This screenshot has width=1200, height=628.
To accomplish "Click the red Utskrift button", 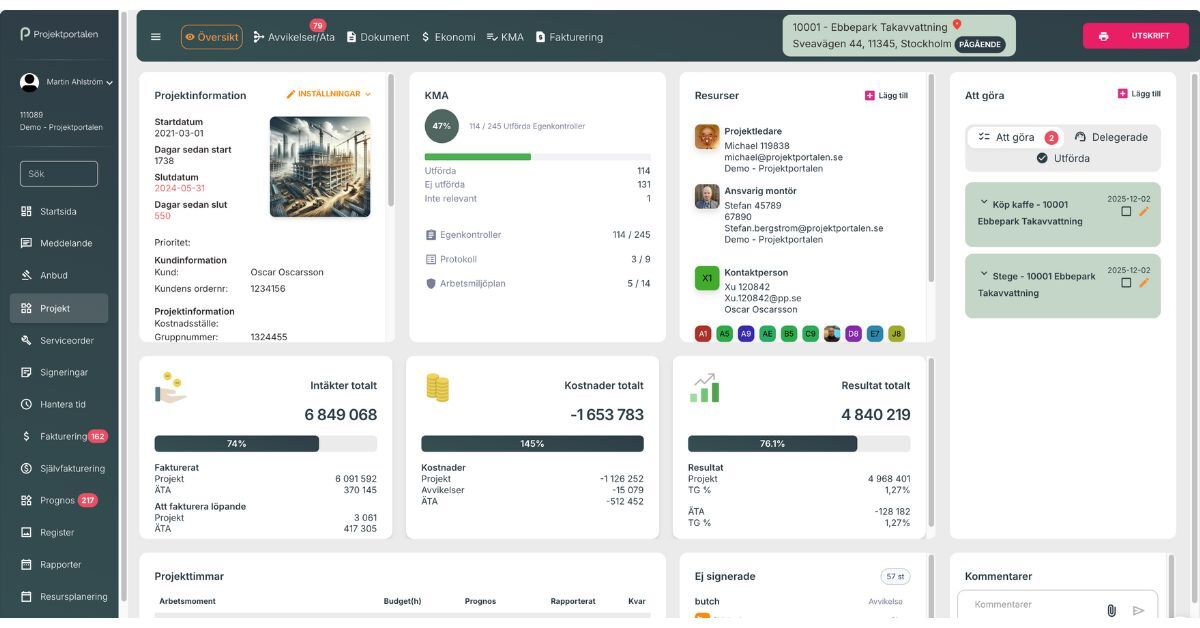I will coord(1135,36).
